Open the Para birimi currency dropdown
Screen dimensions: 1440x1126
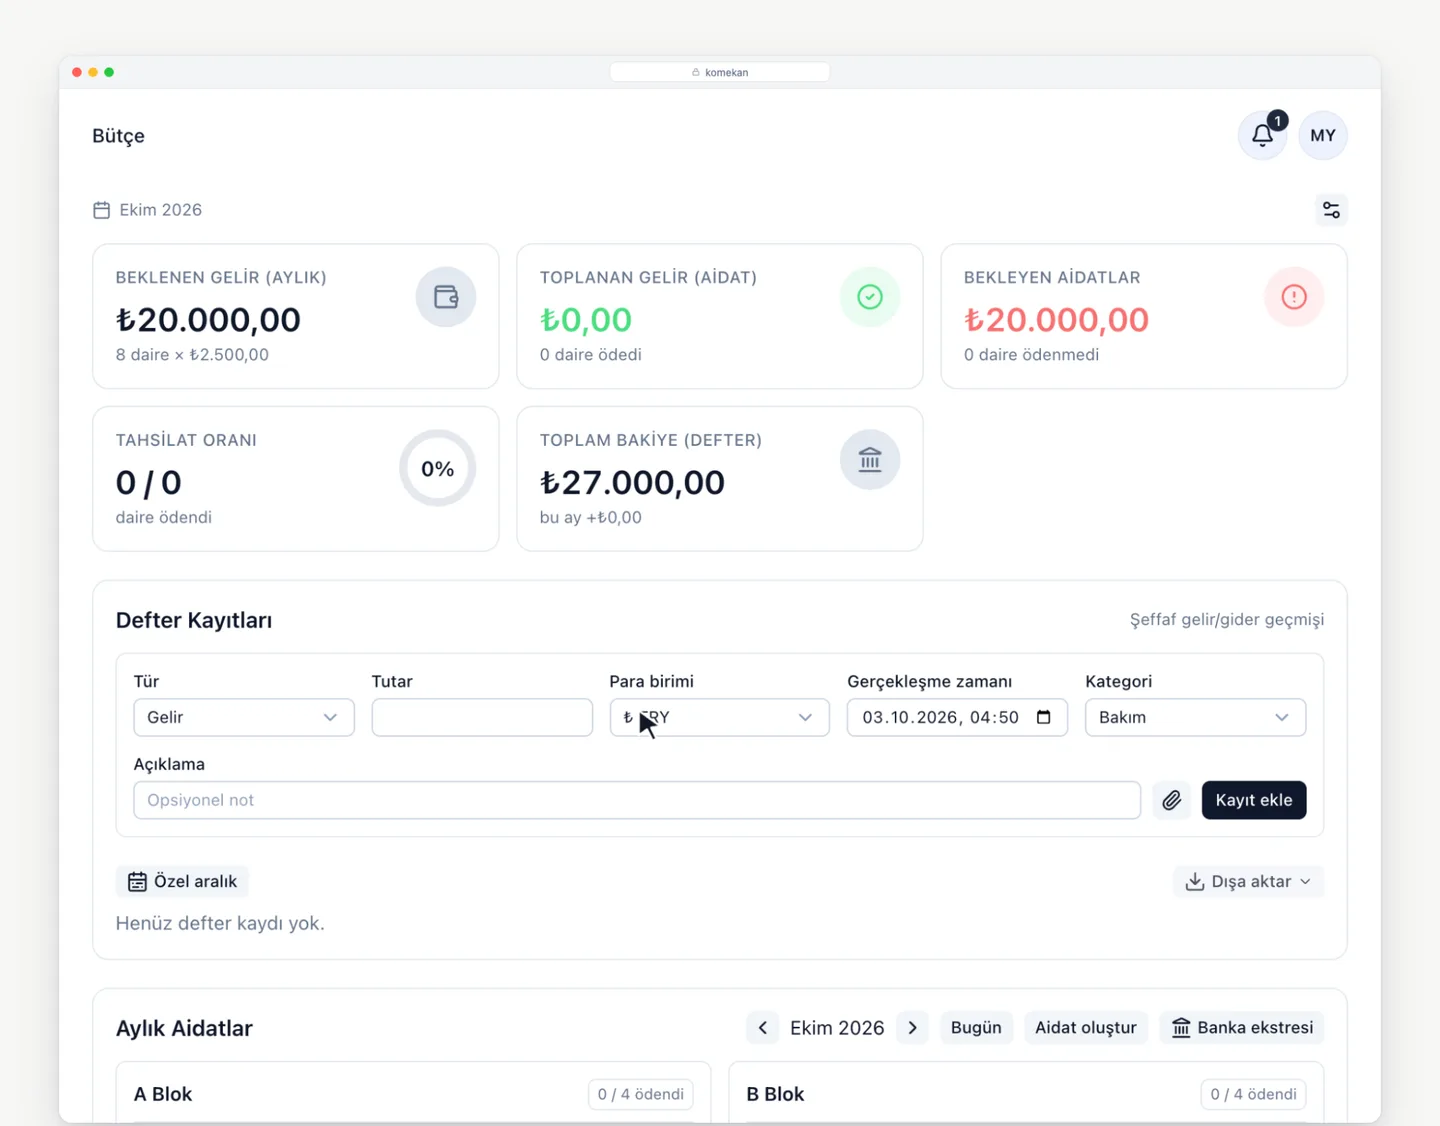720,717
